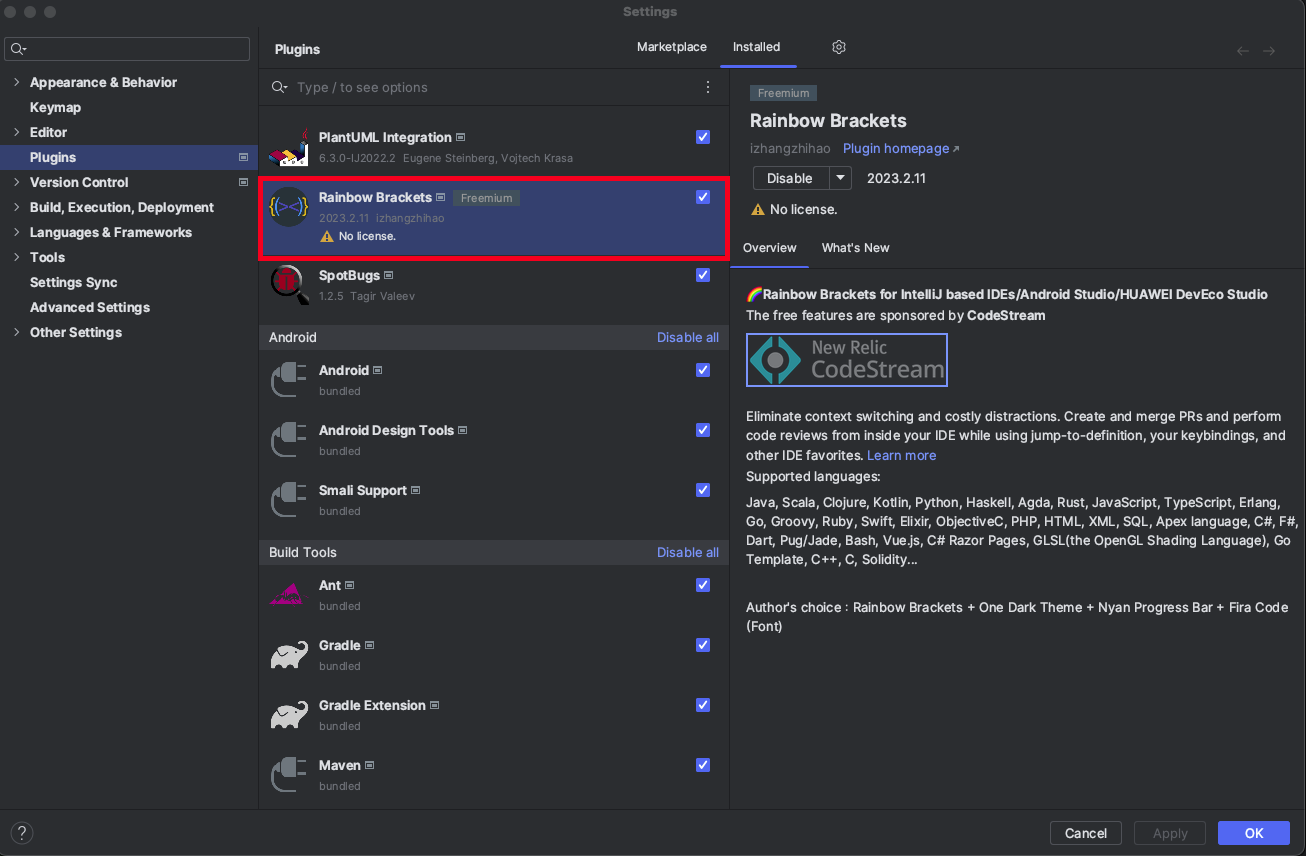Expand the Appearance & Behavior tree node
Image resolution: width=1306 pixels, height=856 pixels.
click(16, 82)
